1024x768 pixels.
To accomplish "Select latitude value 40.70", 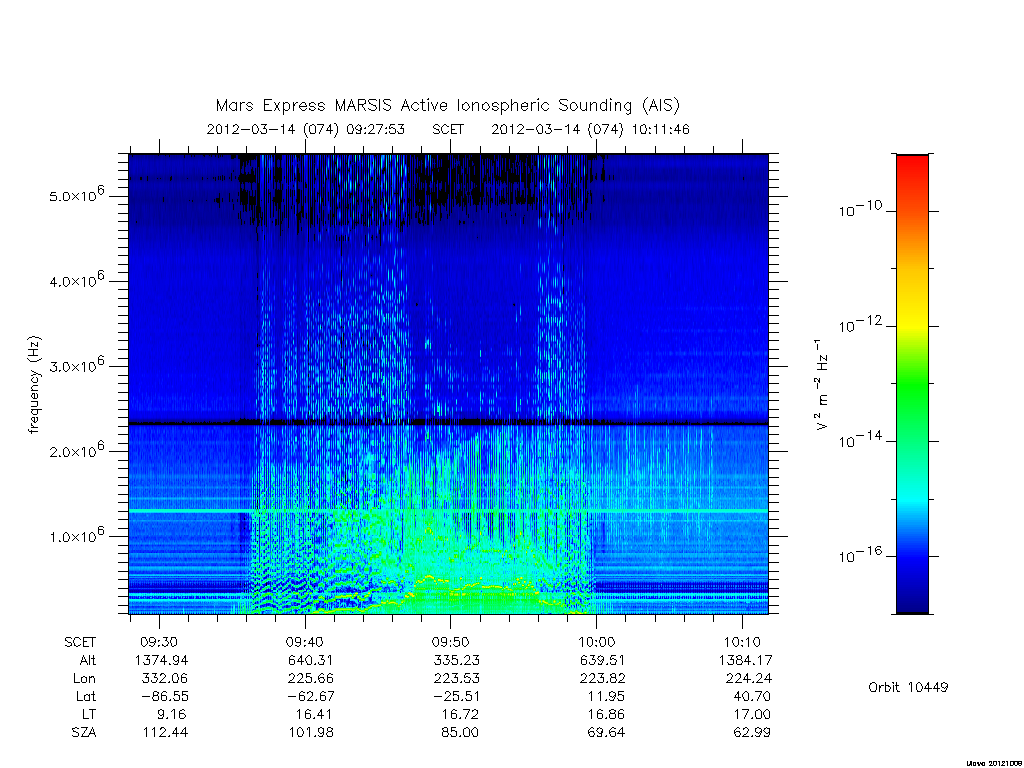I will point(752,696).
